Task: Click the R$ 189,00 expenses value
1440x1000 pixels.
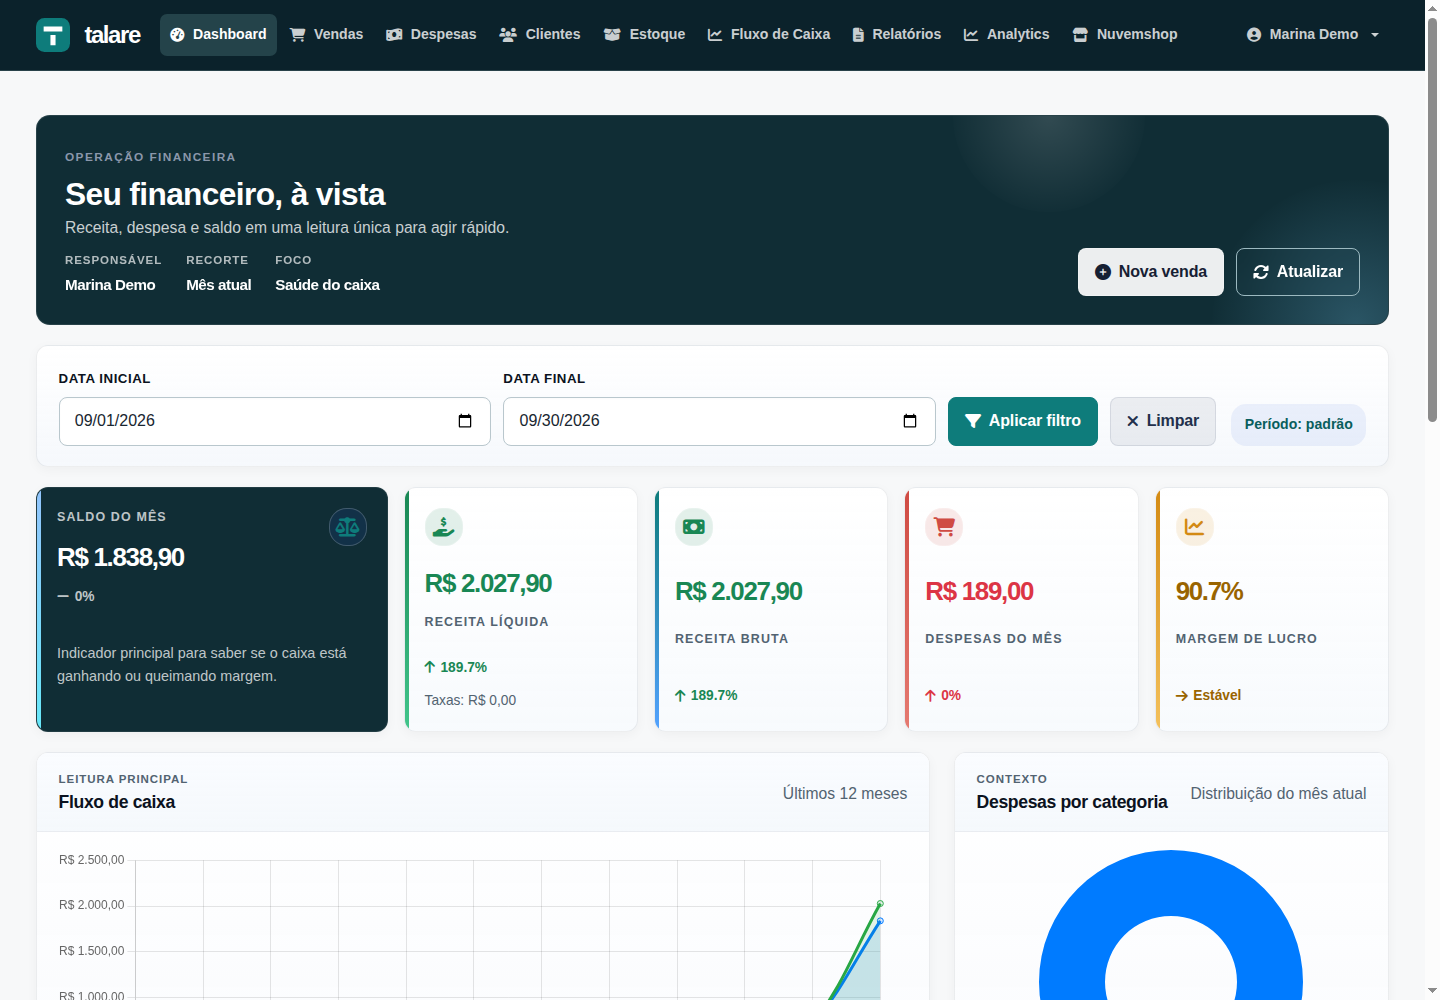Action: point(979,592)
